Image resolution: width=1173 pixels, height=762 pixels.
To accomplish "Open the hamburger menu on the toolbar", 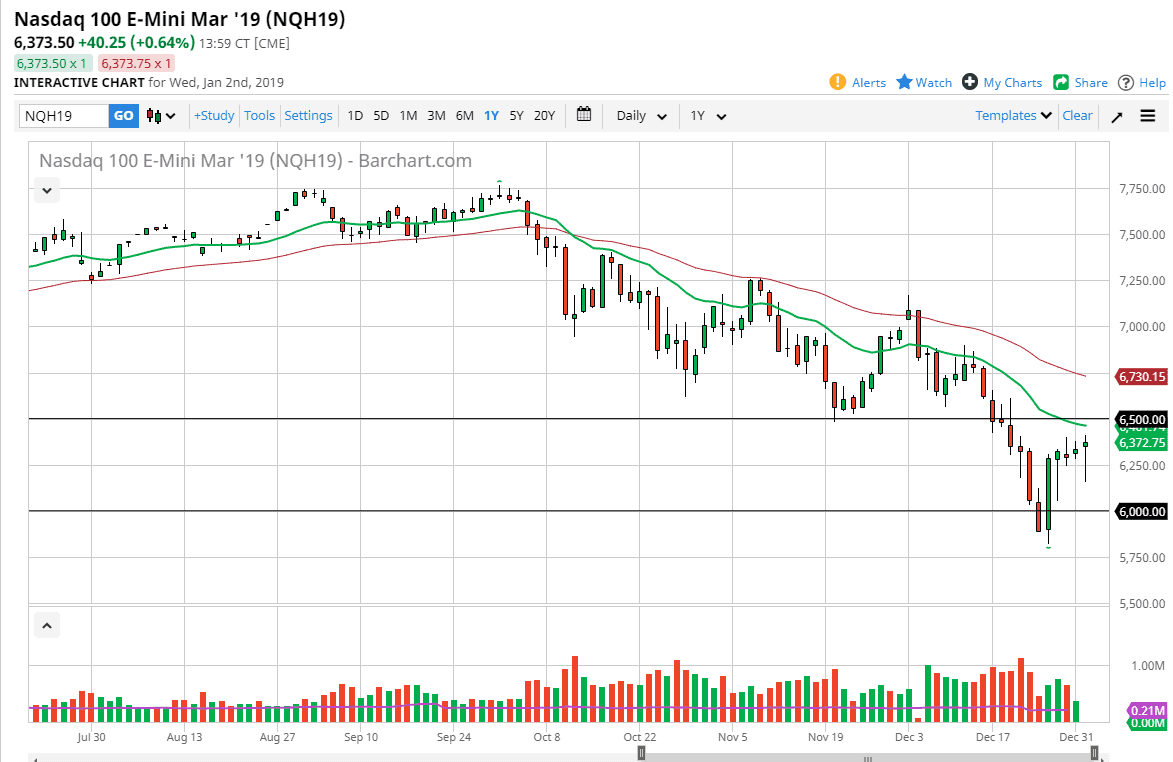I will (1148, 115).
